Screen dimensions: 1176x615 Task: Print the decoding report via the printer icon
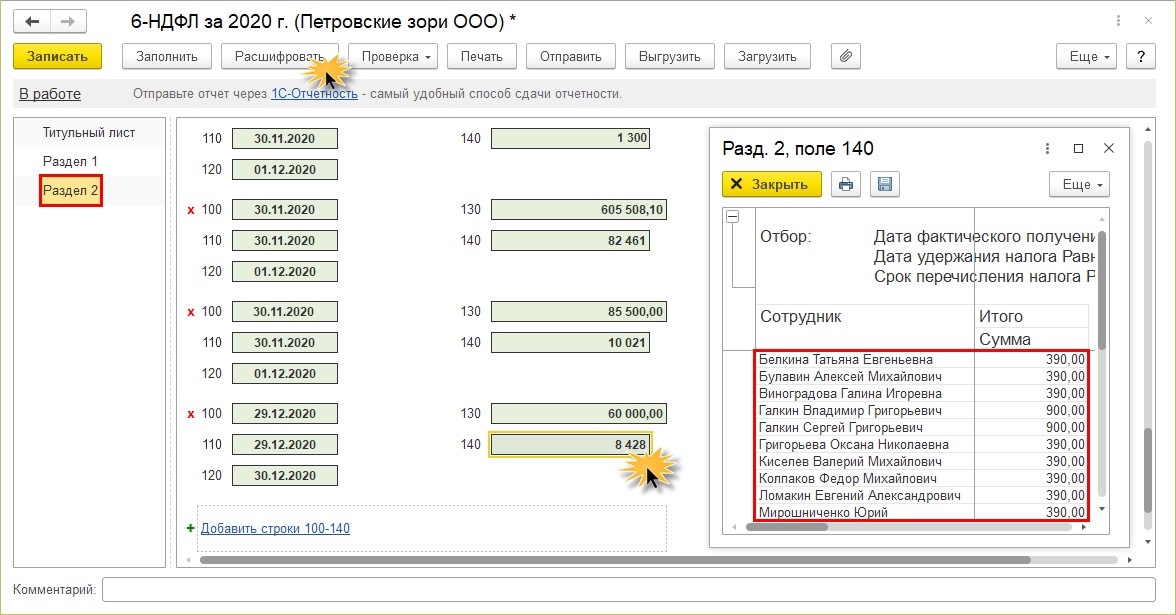pyautogui.click(x=845, y=184)
